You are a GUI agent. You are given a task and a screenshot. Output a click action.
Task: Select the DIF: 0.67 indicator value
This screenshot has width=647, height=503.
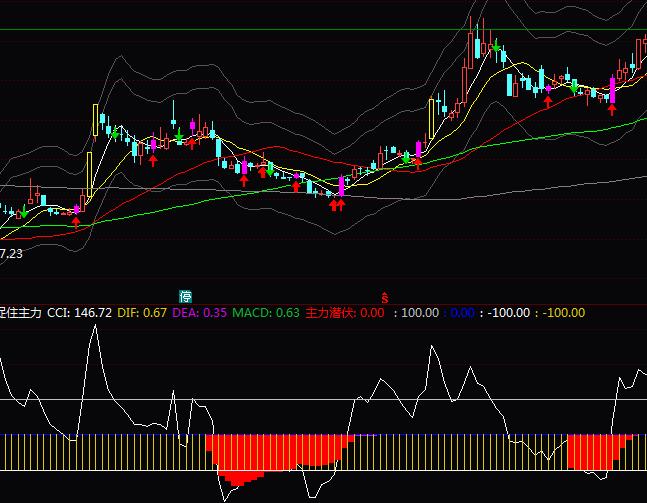141,313
